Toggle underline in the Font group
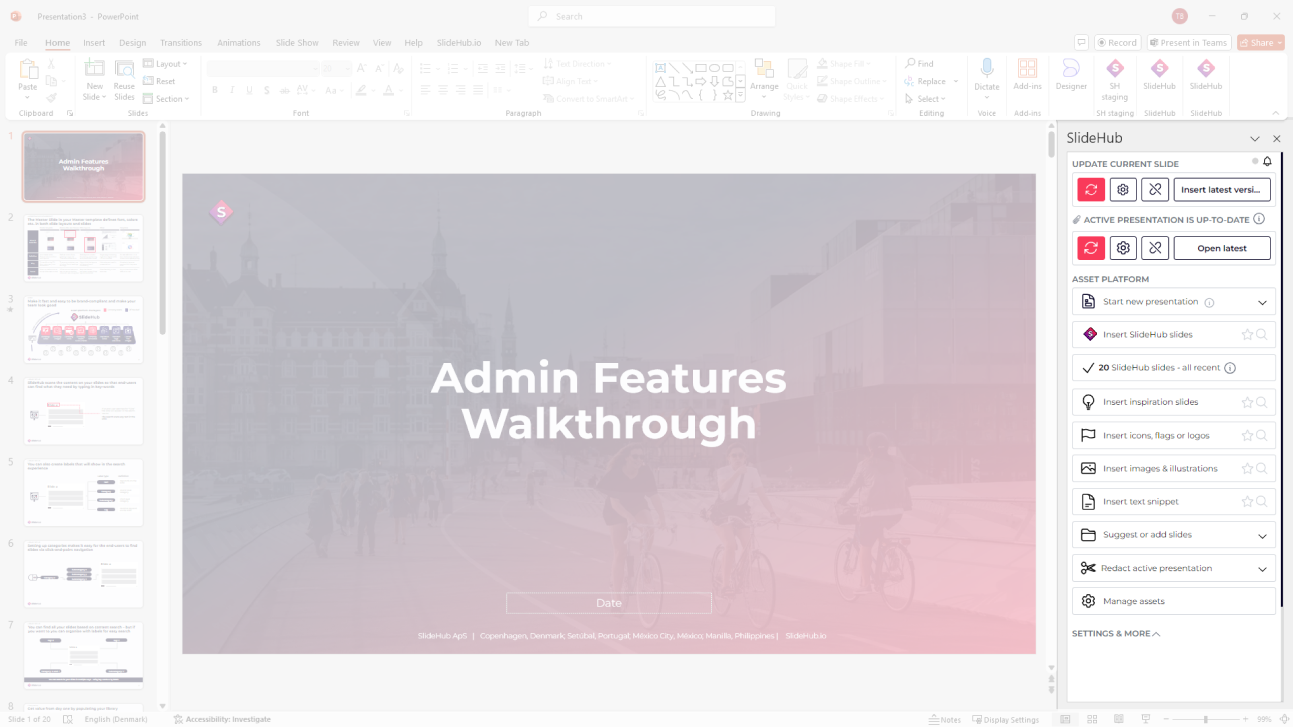The image size is (1293, 728). click(x=248, y=89)
